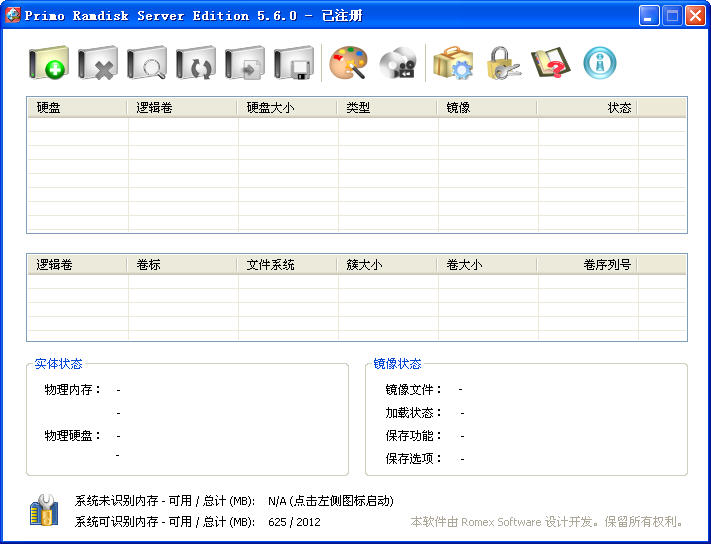Open the help book with question mark
The image size is (711, 544).
[551, 64]
